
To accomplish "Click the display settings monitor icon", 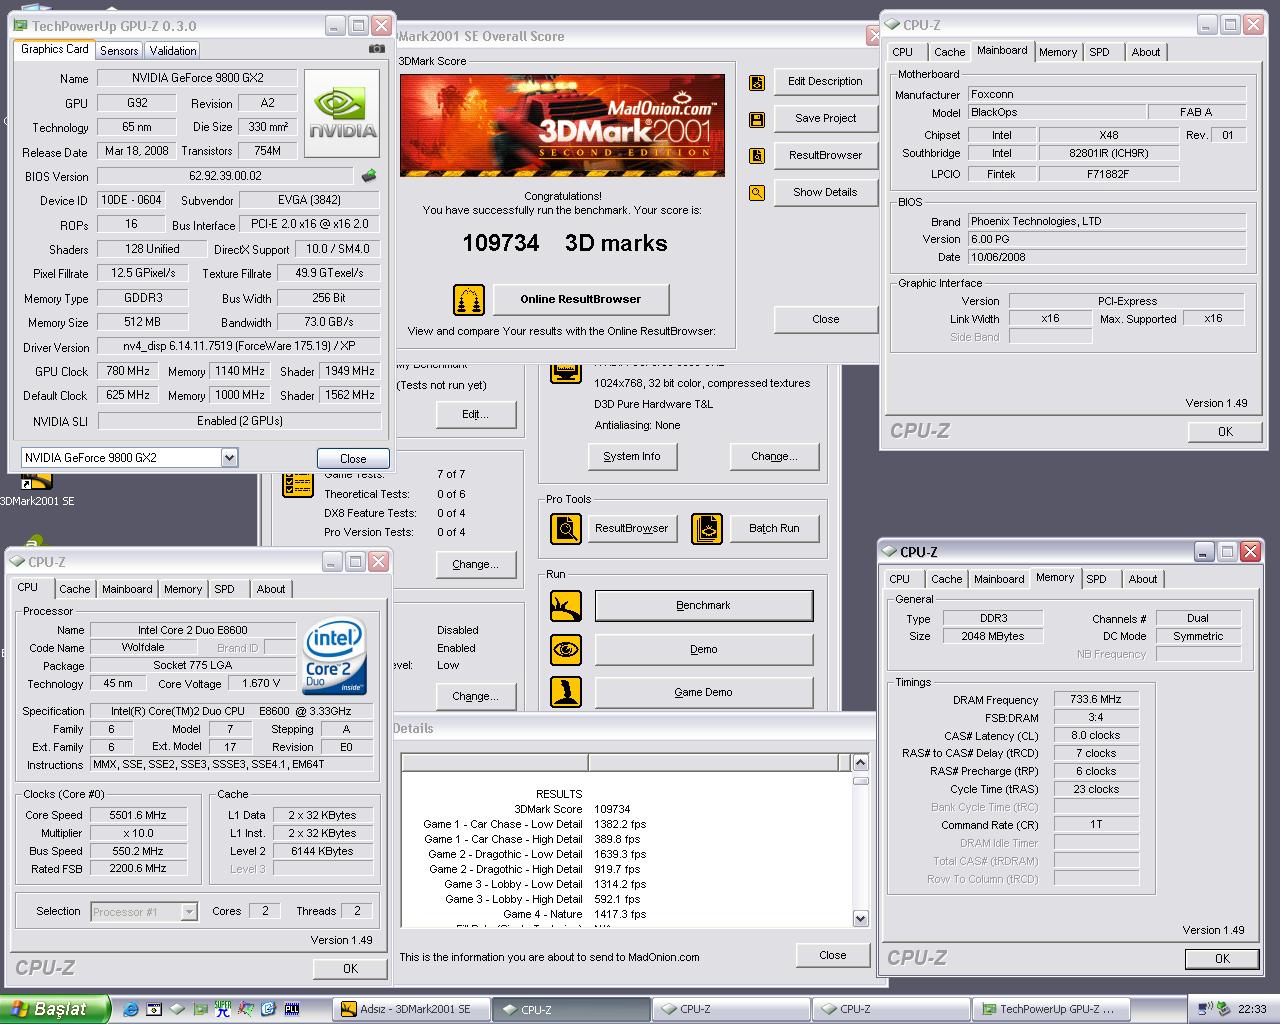I will click(x=566, y=374).
